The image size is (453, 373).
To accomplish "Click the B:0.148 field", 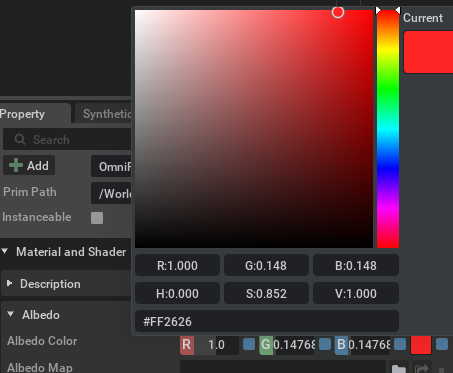I will pos(356,265).
